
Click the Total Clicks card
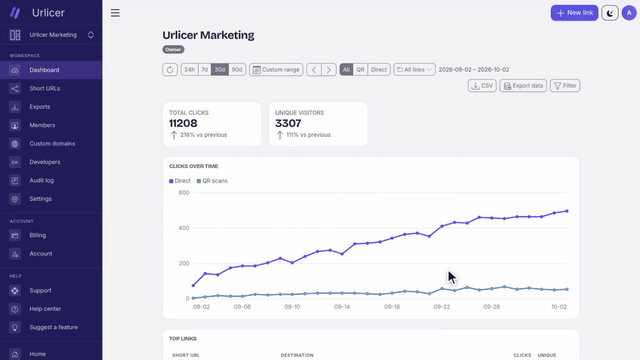[x=212, y=124]
